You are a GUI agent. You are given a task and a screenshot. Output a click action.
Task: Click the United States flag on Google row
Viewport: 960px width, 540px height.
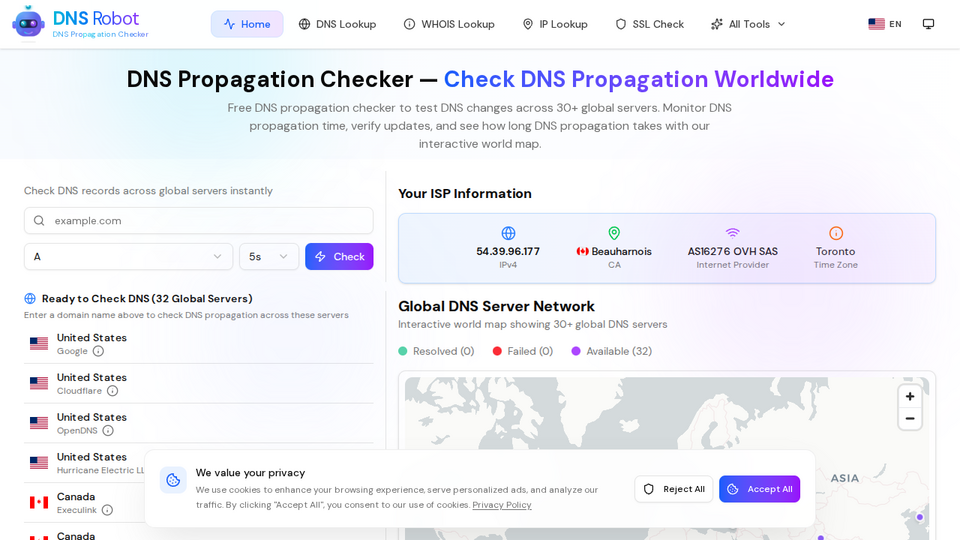[39, 343]
